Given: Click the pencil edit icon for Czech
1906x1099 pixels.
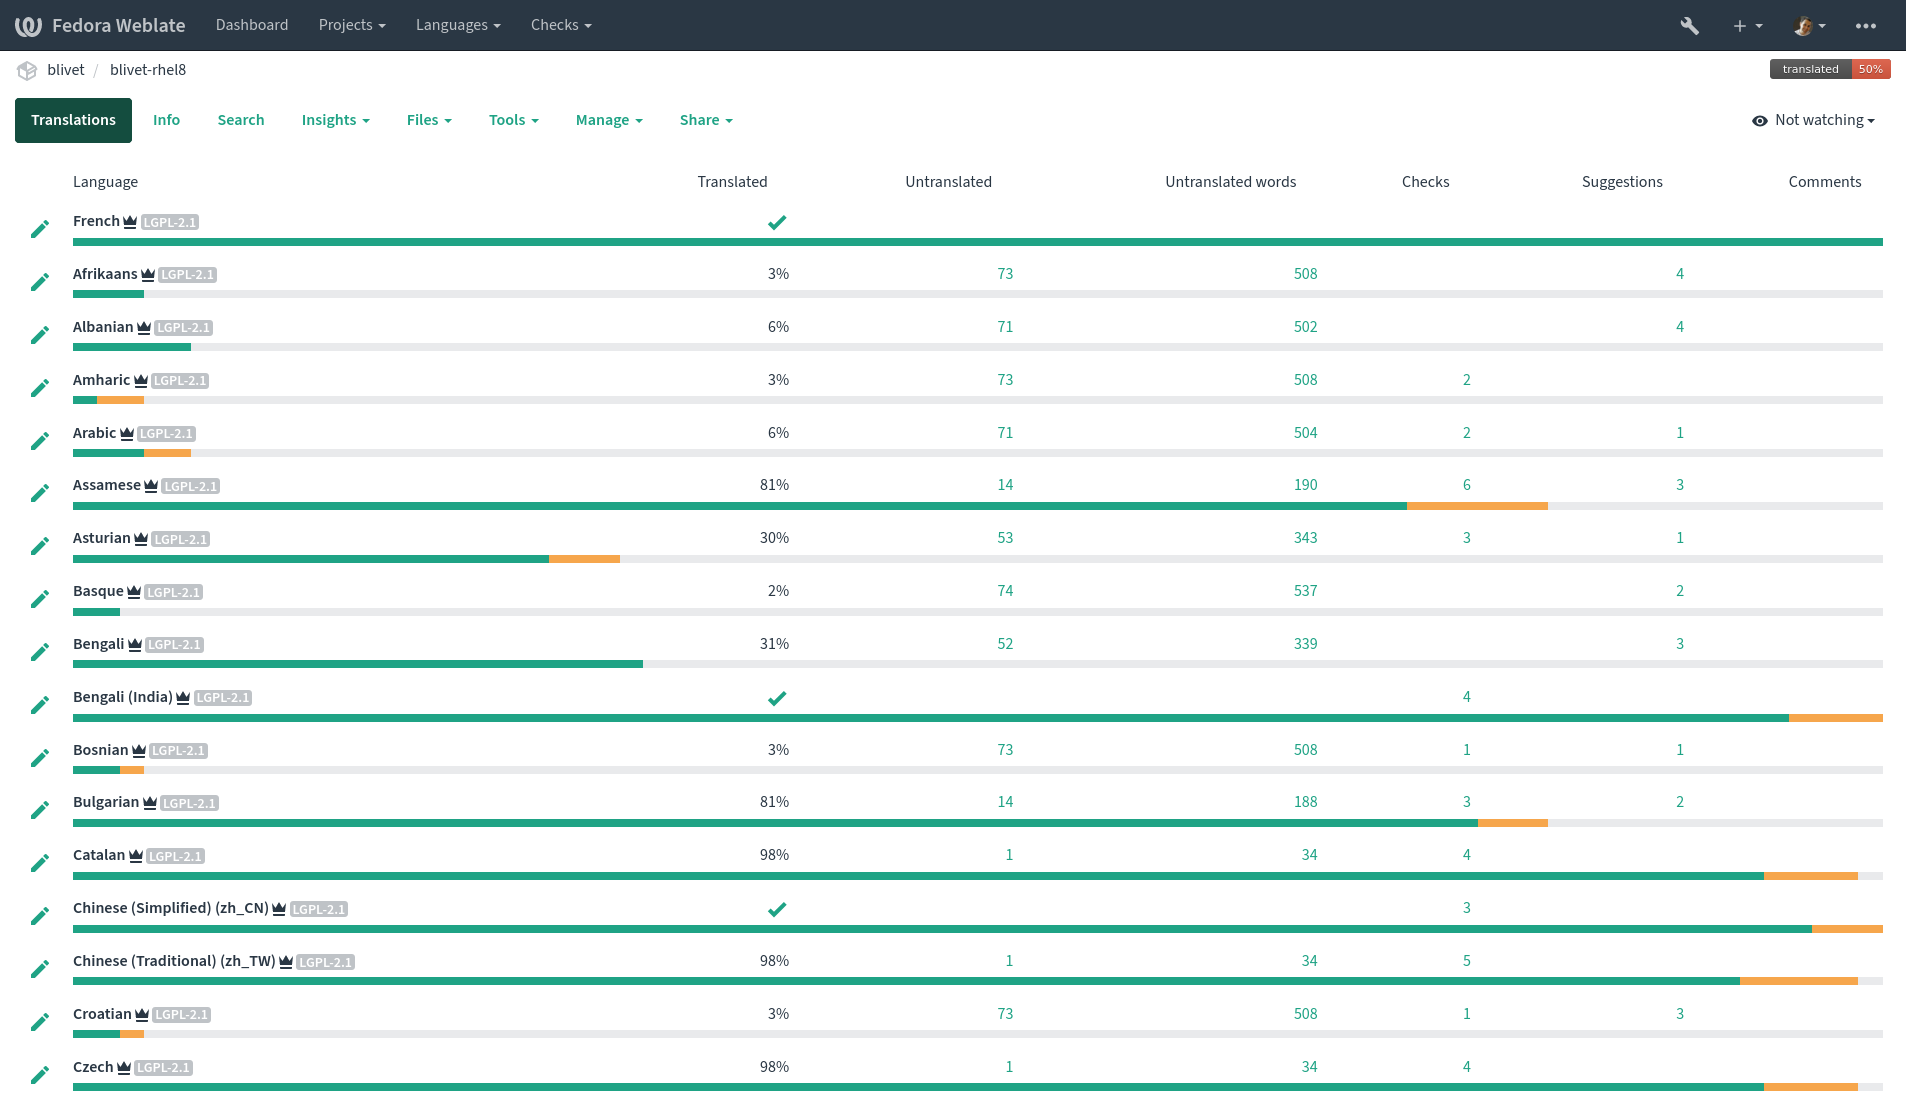Looking at the screenshot, I should point(40,1075).
